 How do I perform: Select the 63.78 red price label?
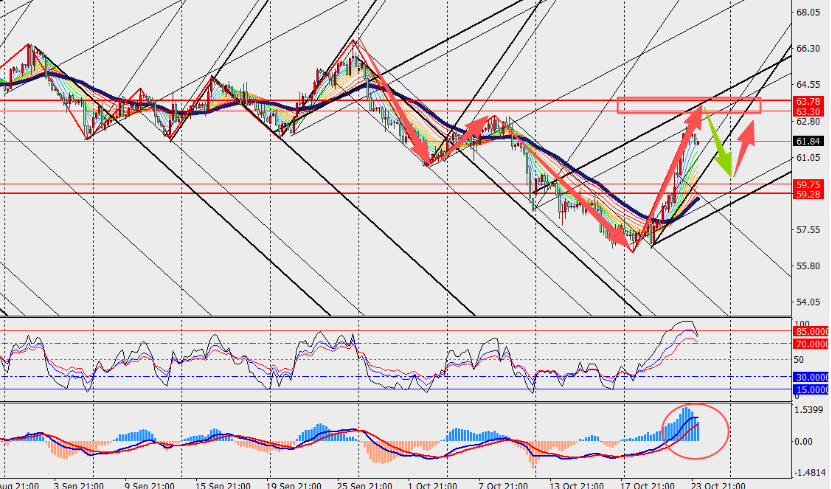coord(808,101)
